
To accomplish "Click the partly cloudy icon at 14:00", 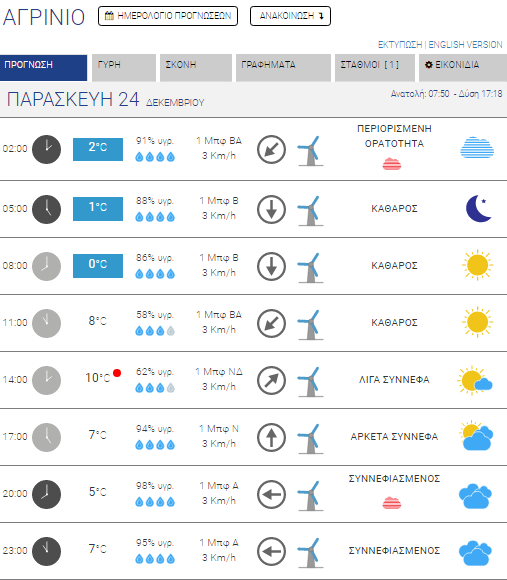I will [475, 380].
